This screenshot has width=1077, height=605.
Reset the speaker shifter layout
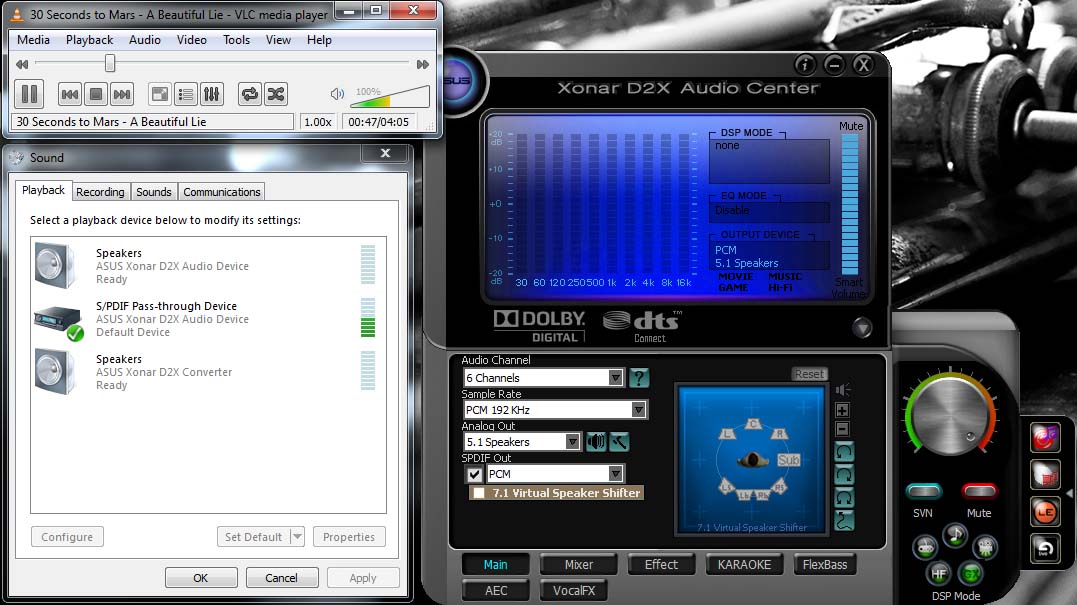pyautogui.click(x=809, y=374)
